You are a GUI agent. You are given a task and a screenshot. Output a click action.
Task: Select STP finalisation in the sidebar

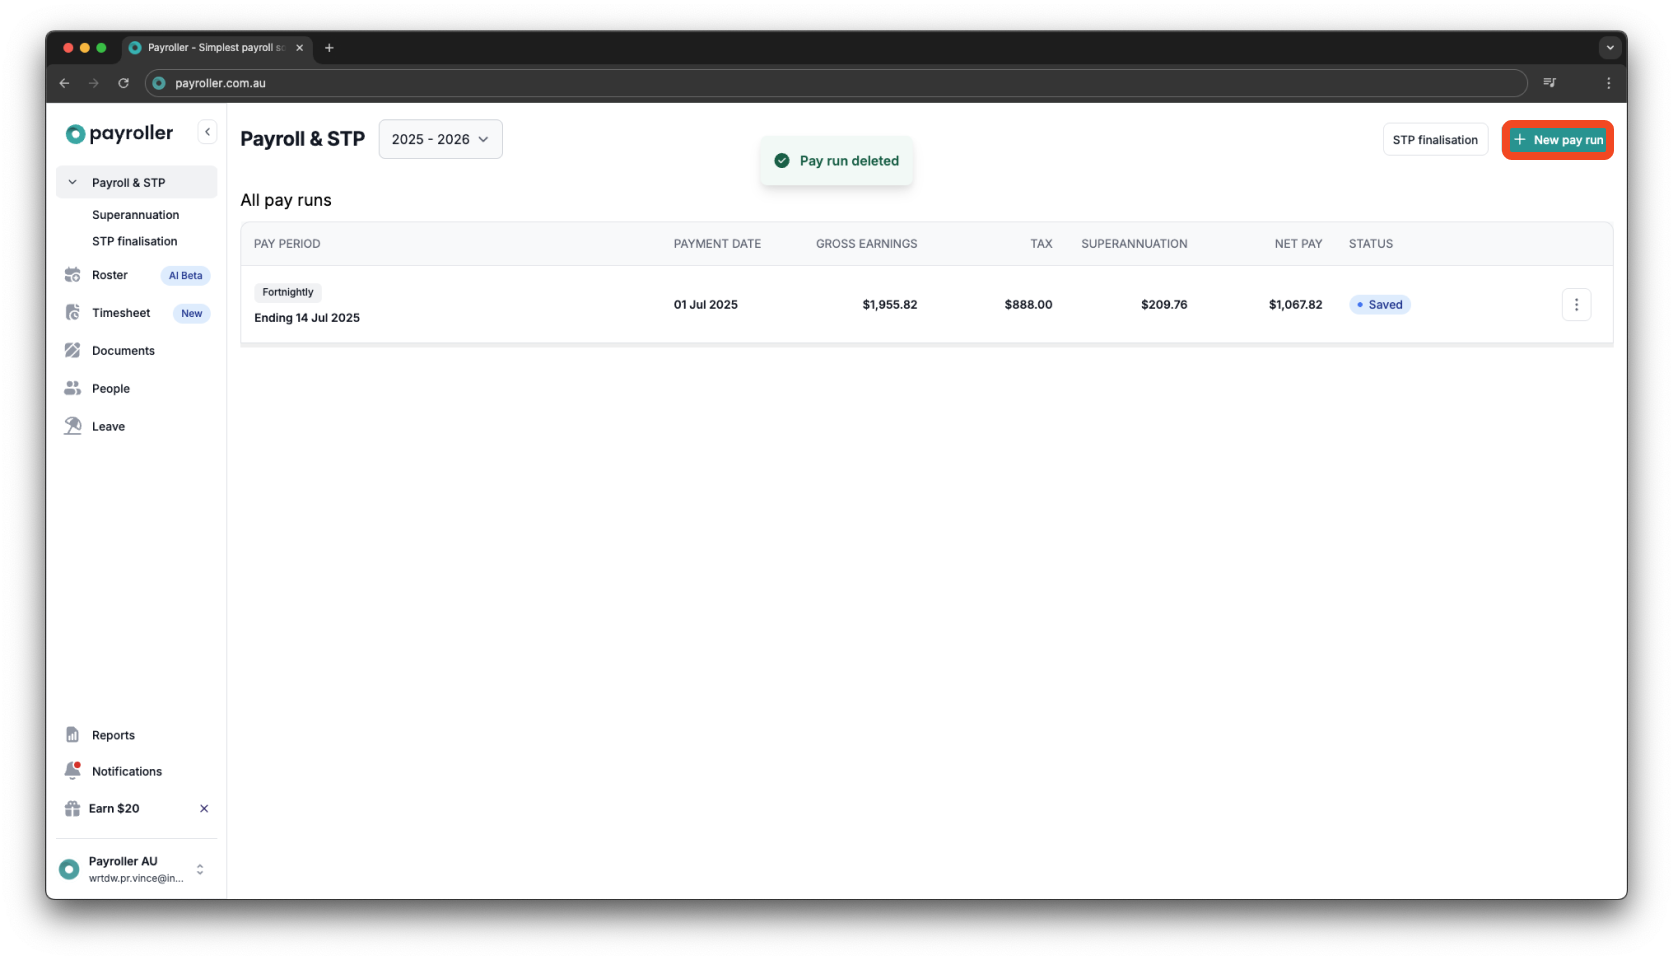point(134,241)
